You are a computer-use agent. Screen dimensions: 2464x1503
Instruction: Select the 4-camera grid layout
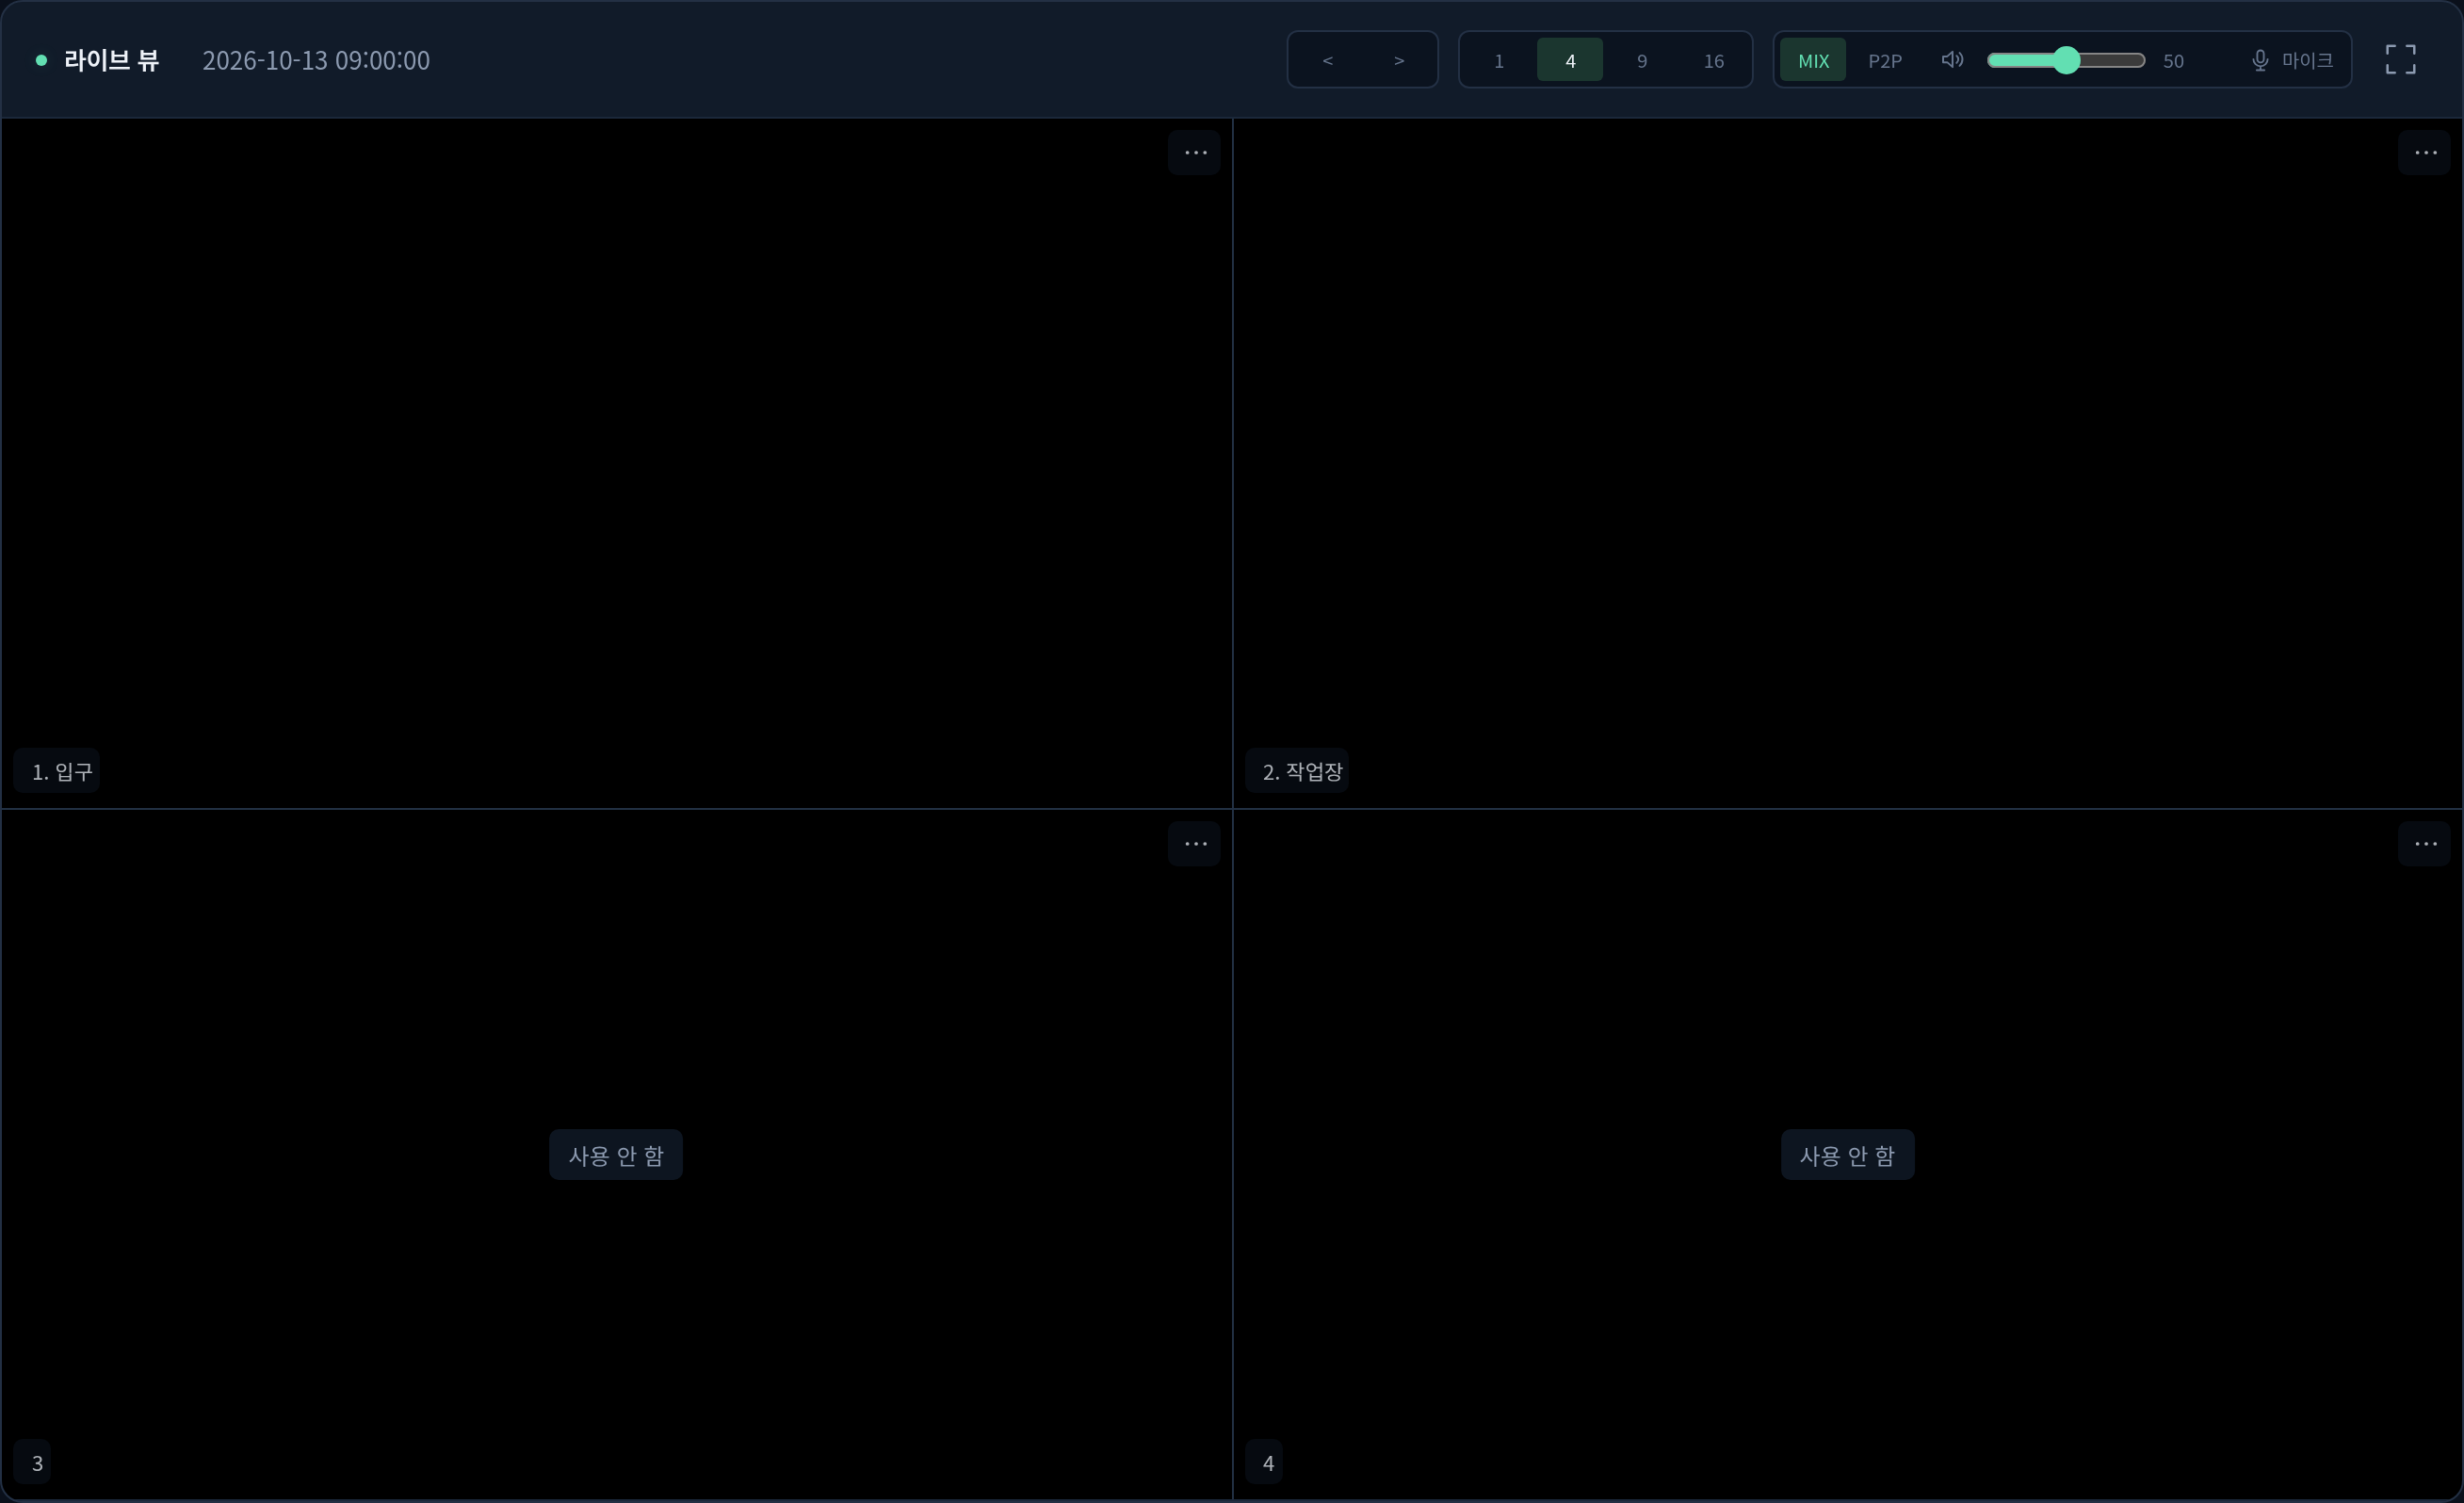click(1569, 60)
